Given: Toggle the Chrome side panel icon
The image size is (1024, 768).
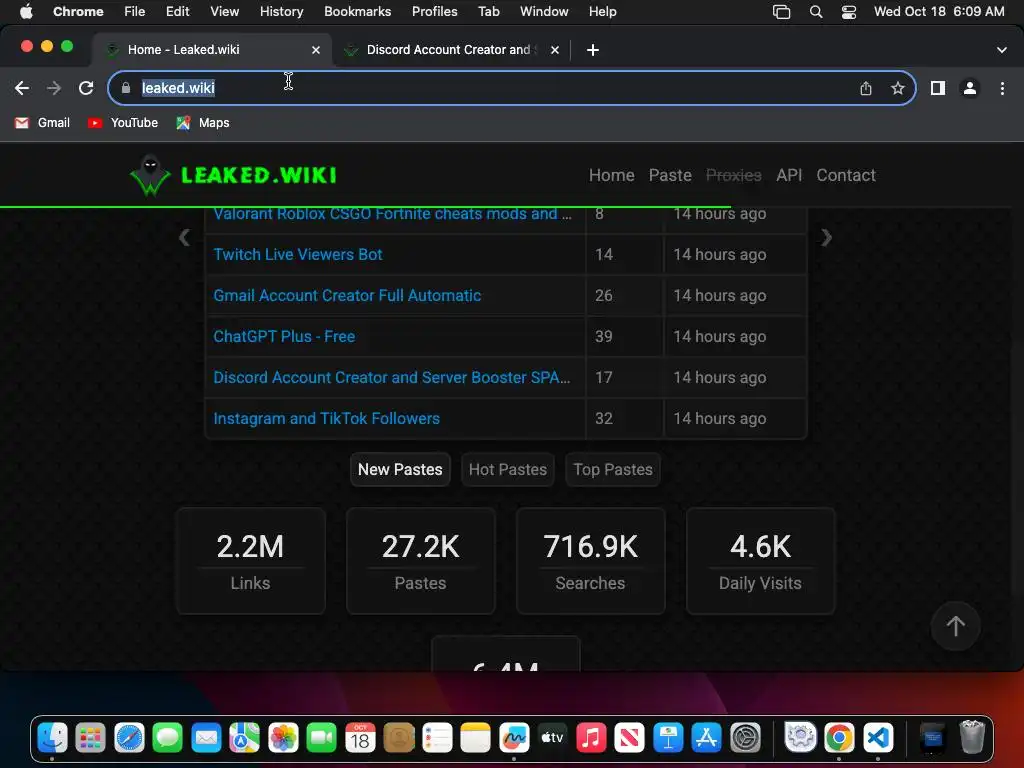Looking at the screenshot, I should pyautogui.click(x=938, y=88).
